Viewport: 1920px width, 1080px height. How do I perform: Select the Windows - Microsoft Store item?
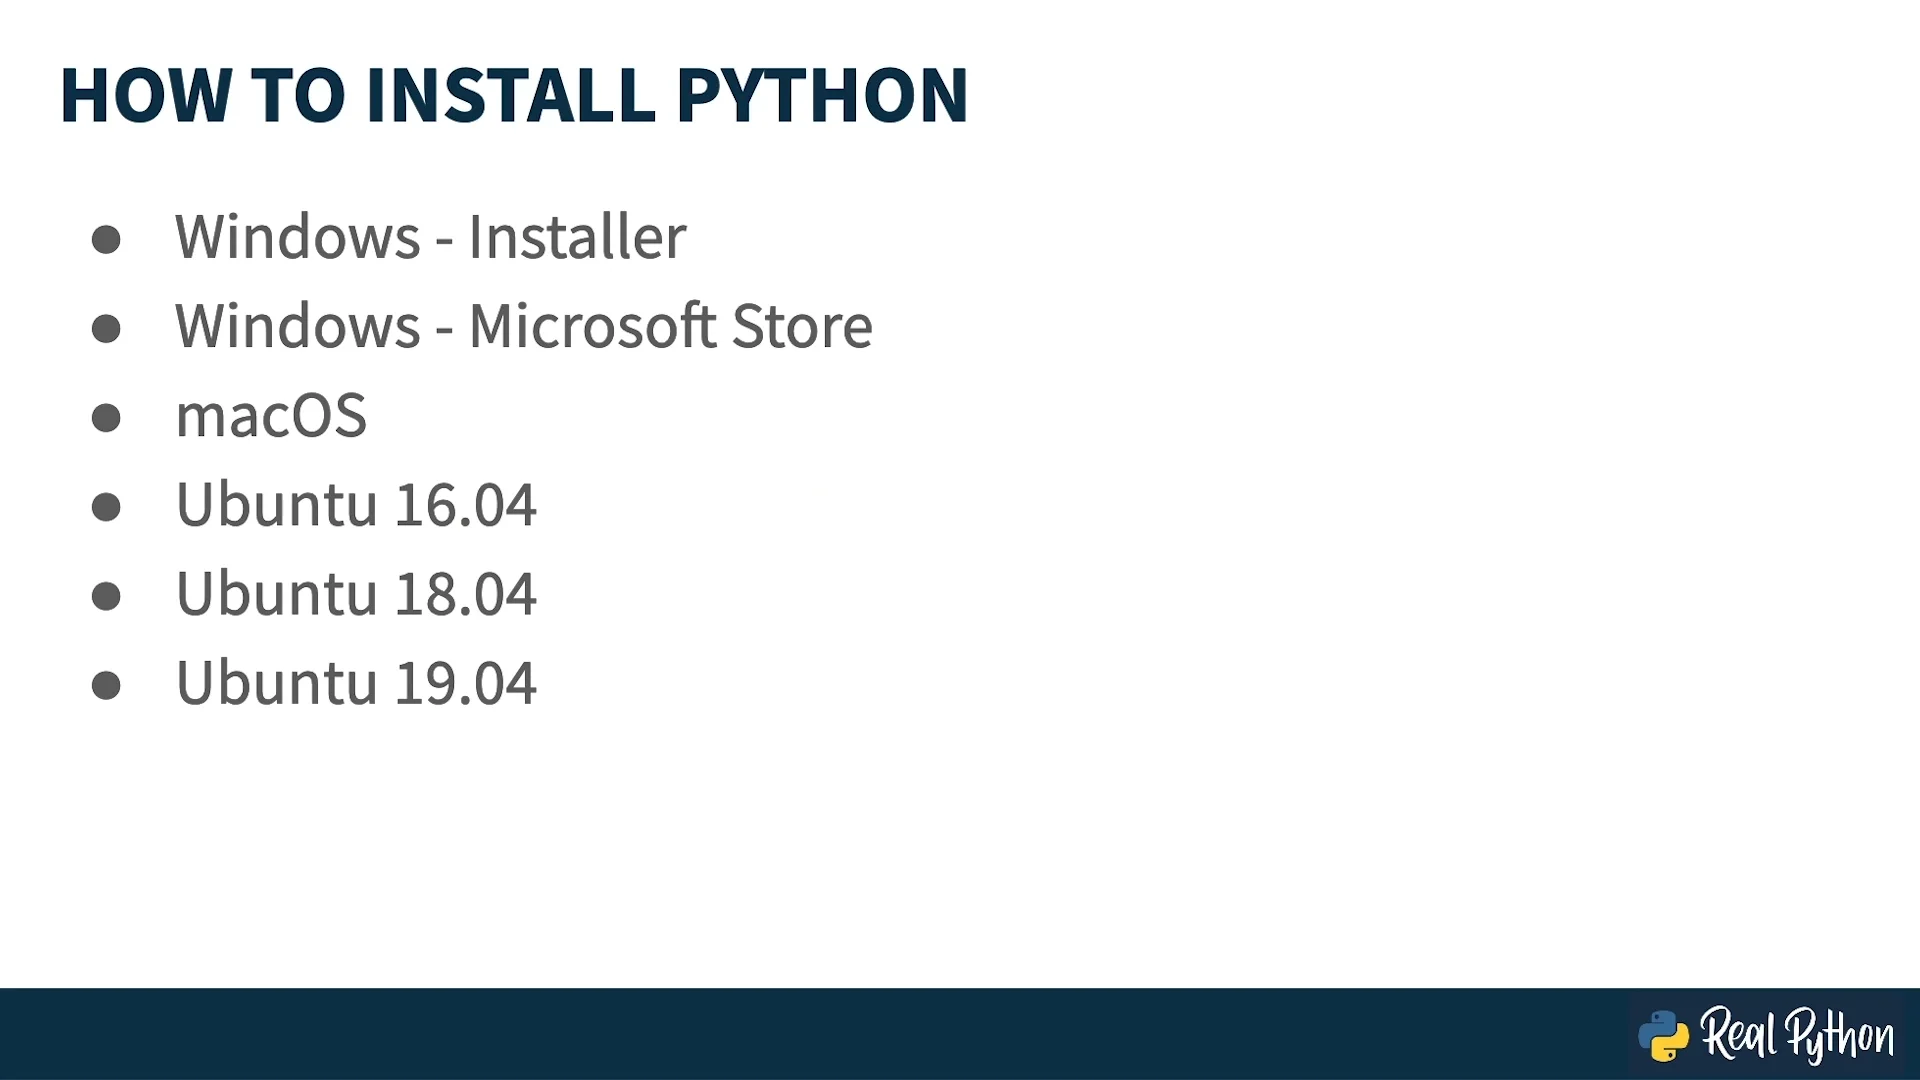coord(524,326)
